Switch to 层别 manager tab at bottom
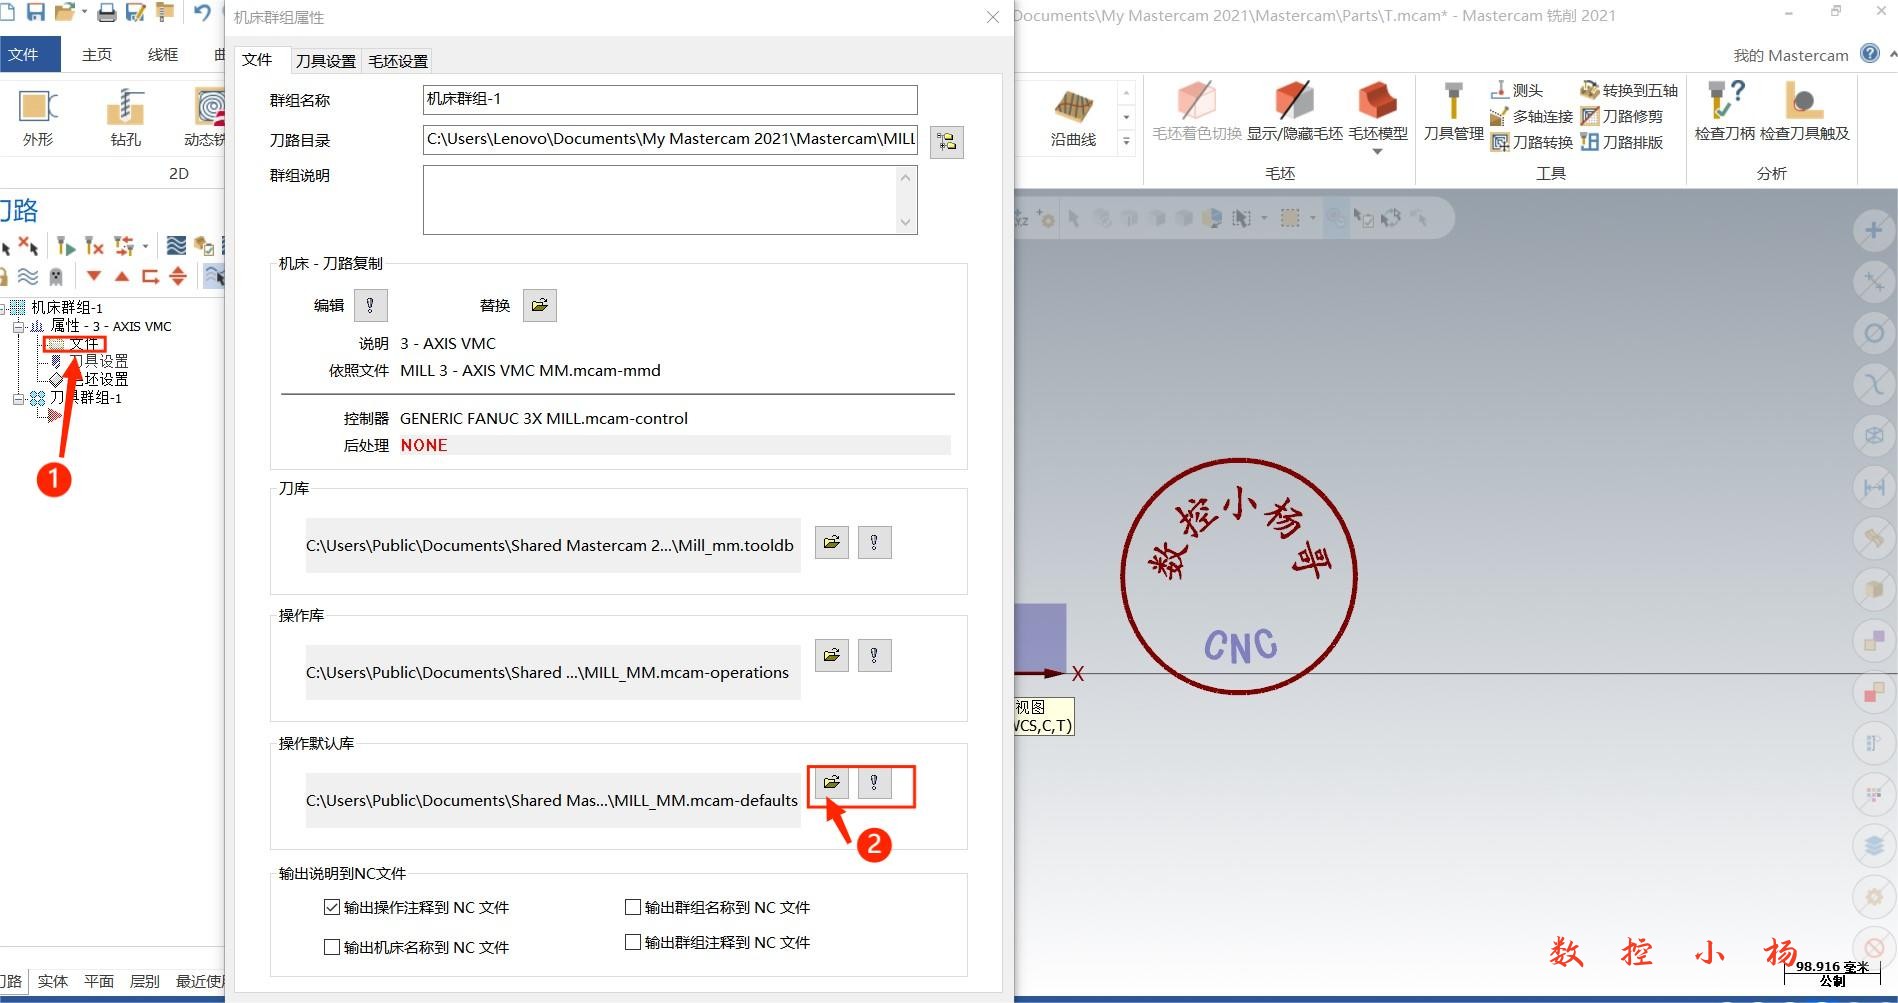The height and width of the screenshot is (1003, 1898). tap(145, 981)
